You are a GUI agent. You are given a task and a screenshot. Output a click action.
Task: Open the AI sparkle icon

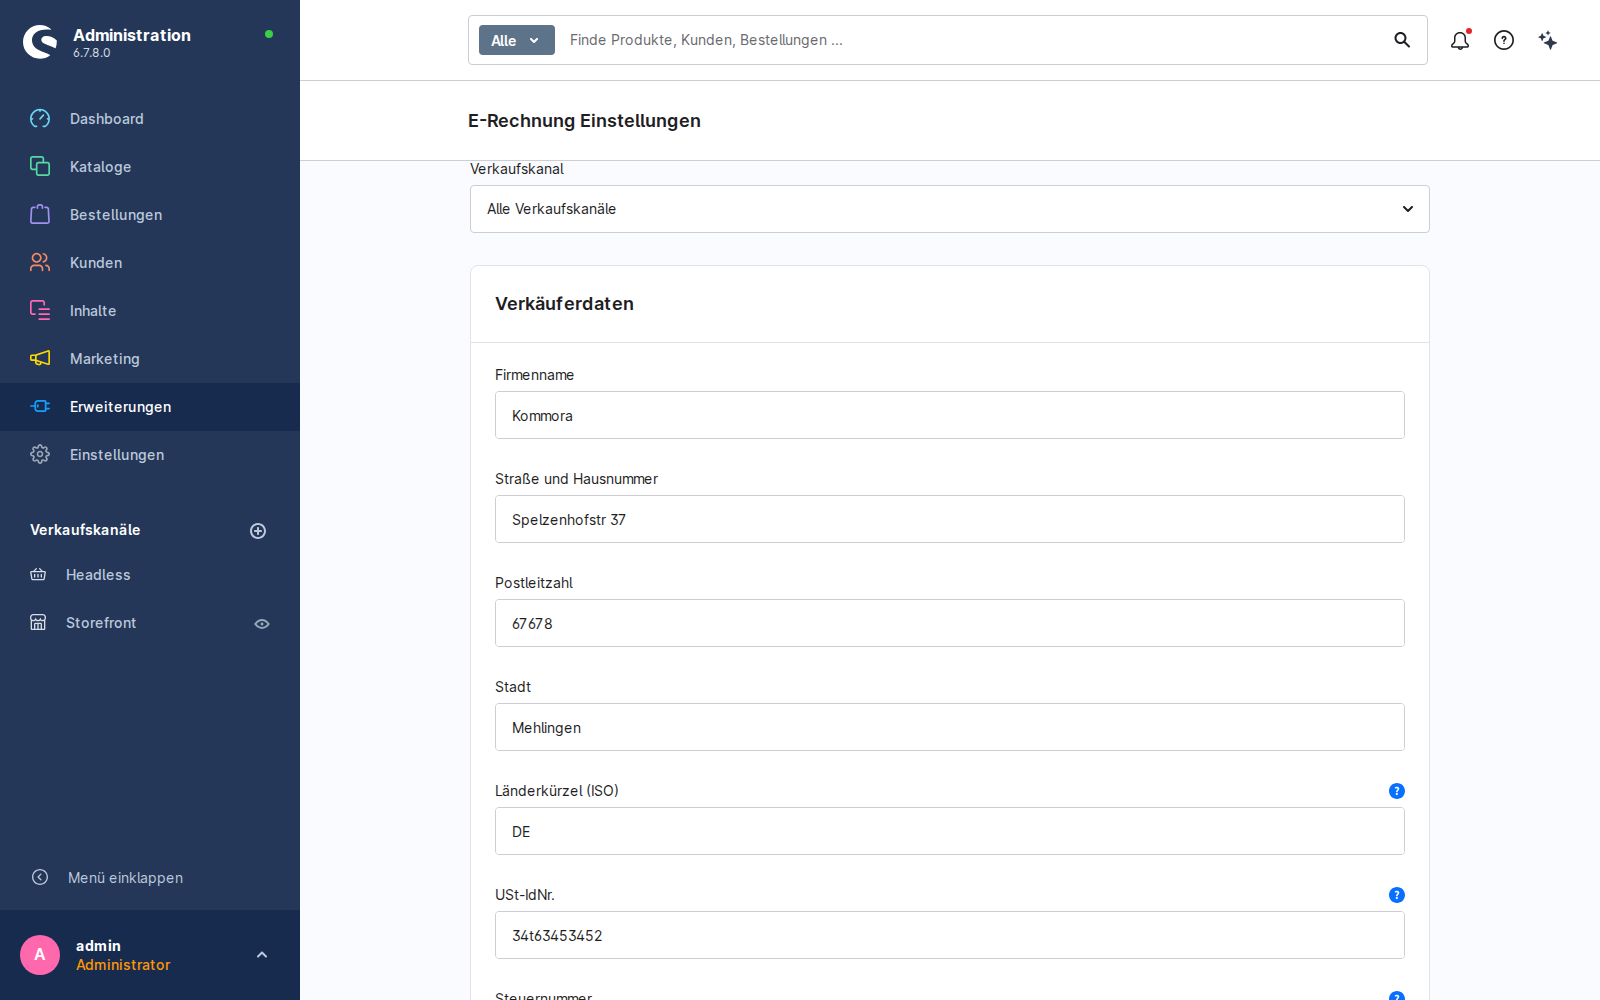click(x=1548, y=40)
